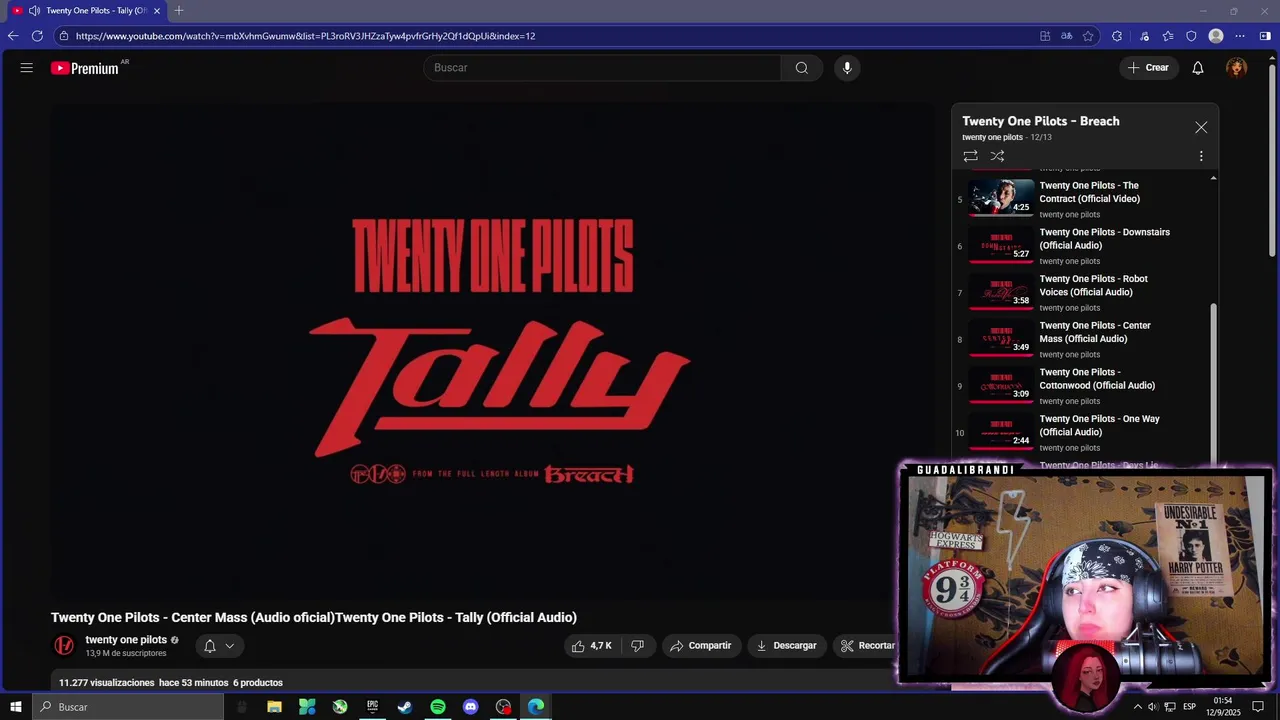Dislike the video
The image size is (1280, 720).
[637, 646]
